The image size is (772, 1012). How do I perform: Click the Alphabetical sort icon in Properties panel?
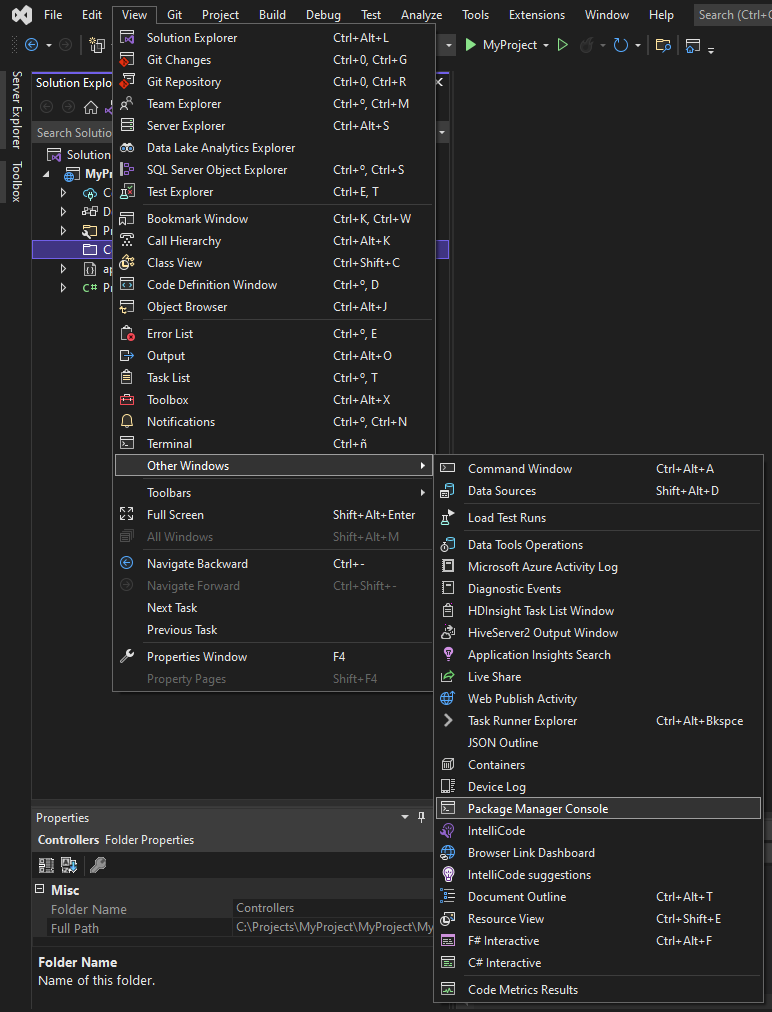point(68,865)
